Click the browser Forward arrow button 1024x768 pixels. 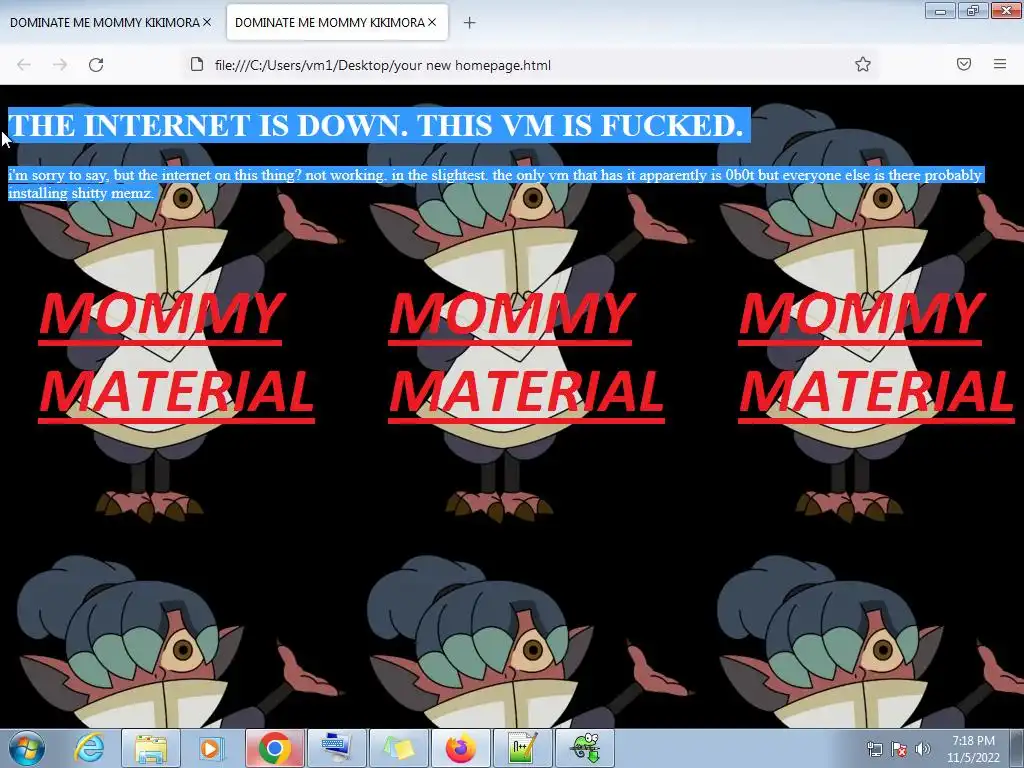(x=60, y=65)
